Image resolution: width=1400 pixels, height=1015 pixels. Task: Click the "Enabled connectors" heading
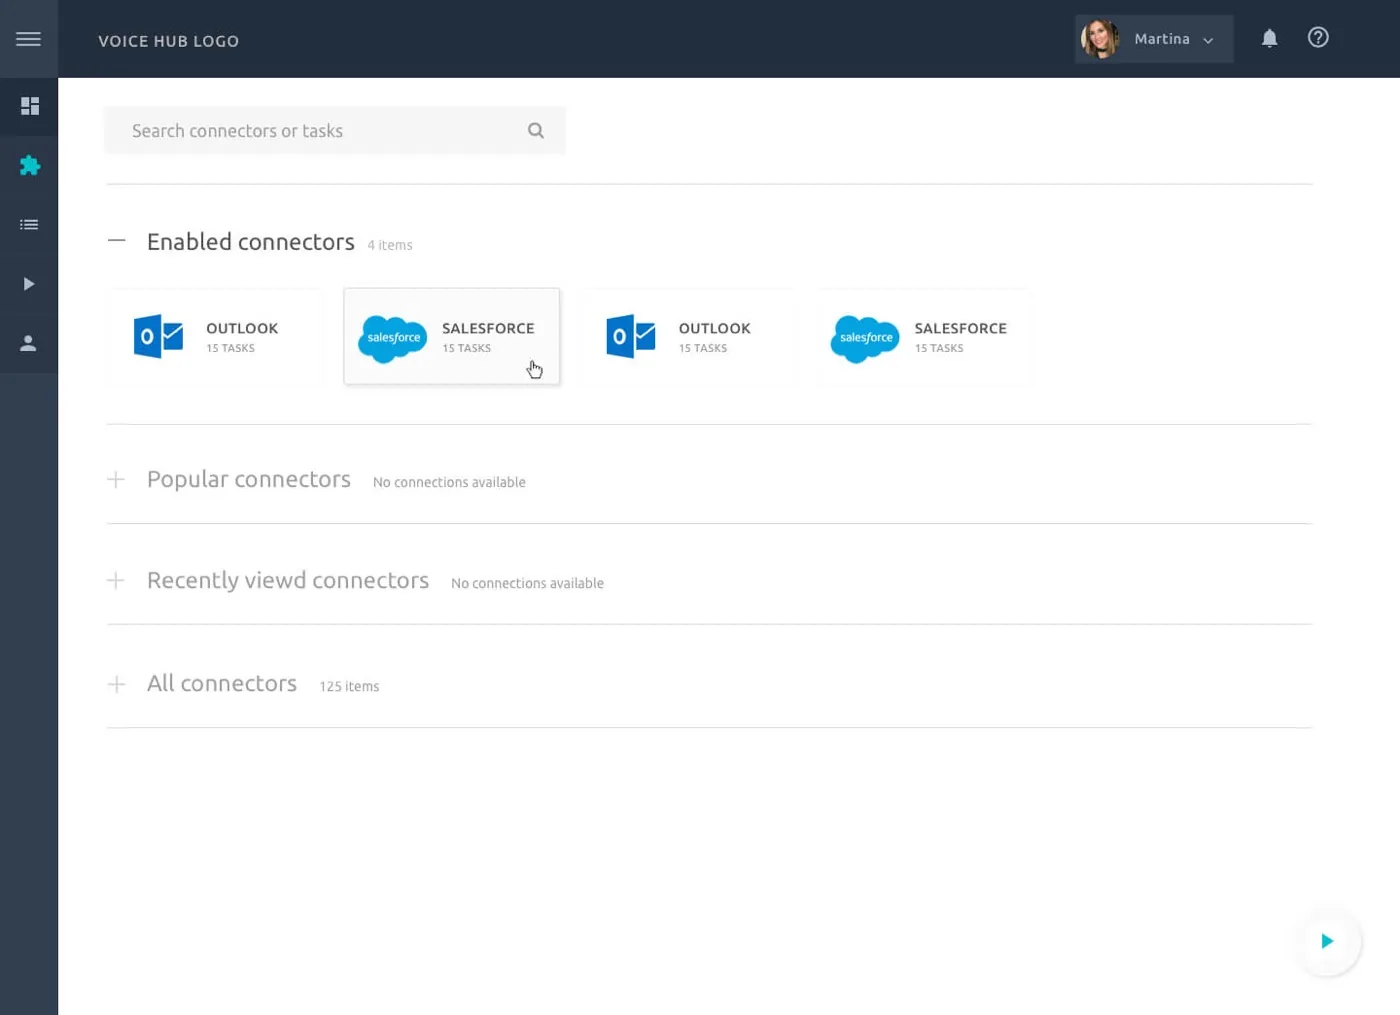coord(251,242)
